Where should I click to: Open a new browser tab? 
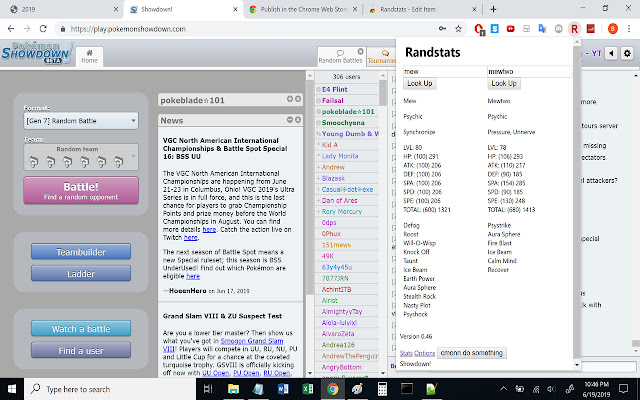tap(493, 9)
